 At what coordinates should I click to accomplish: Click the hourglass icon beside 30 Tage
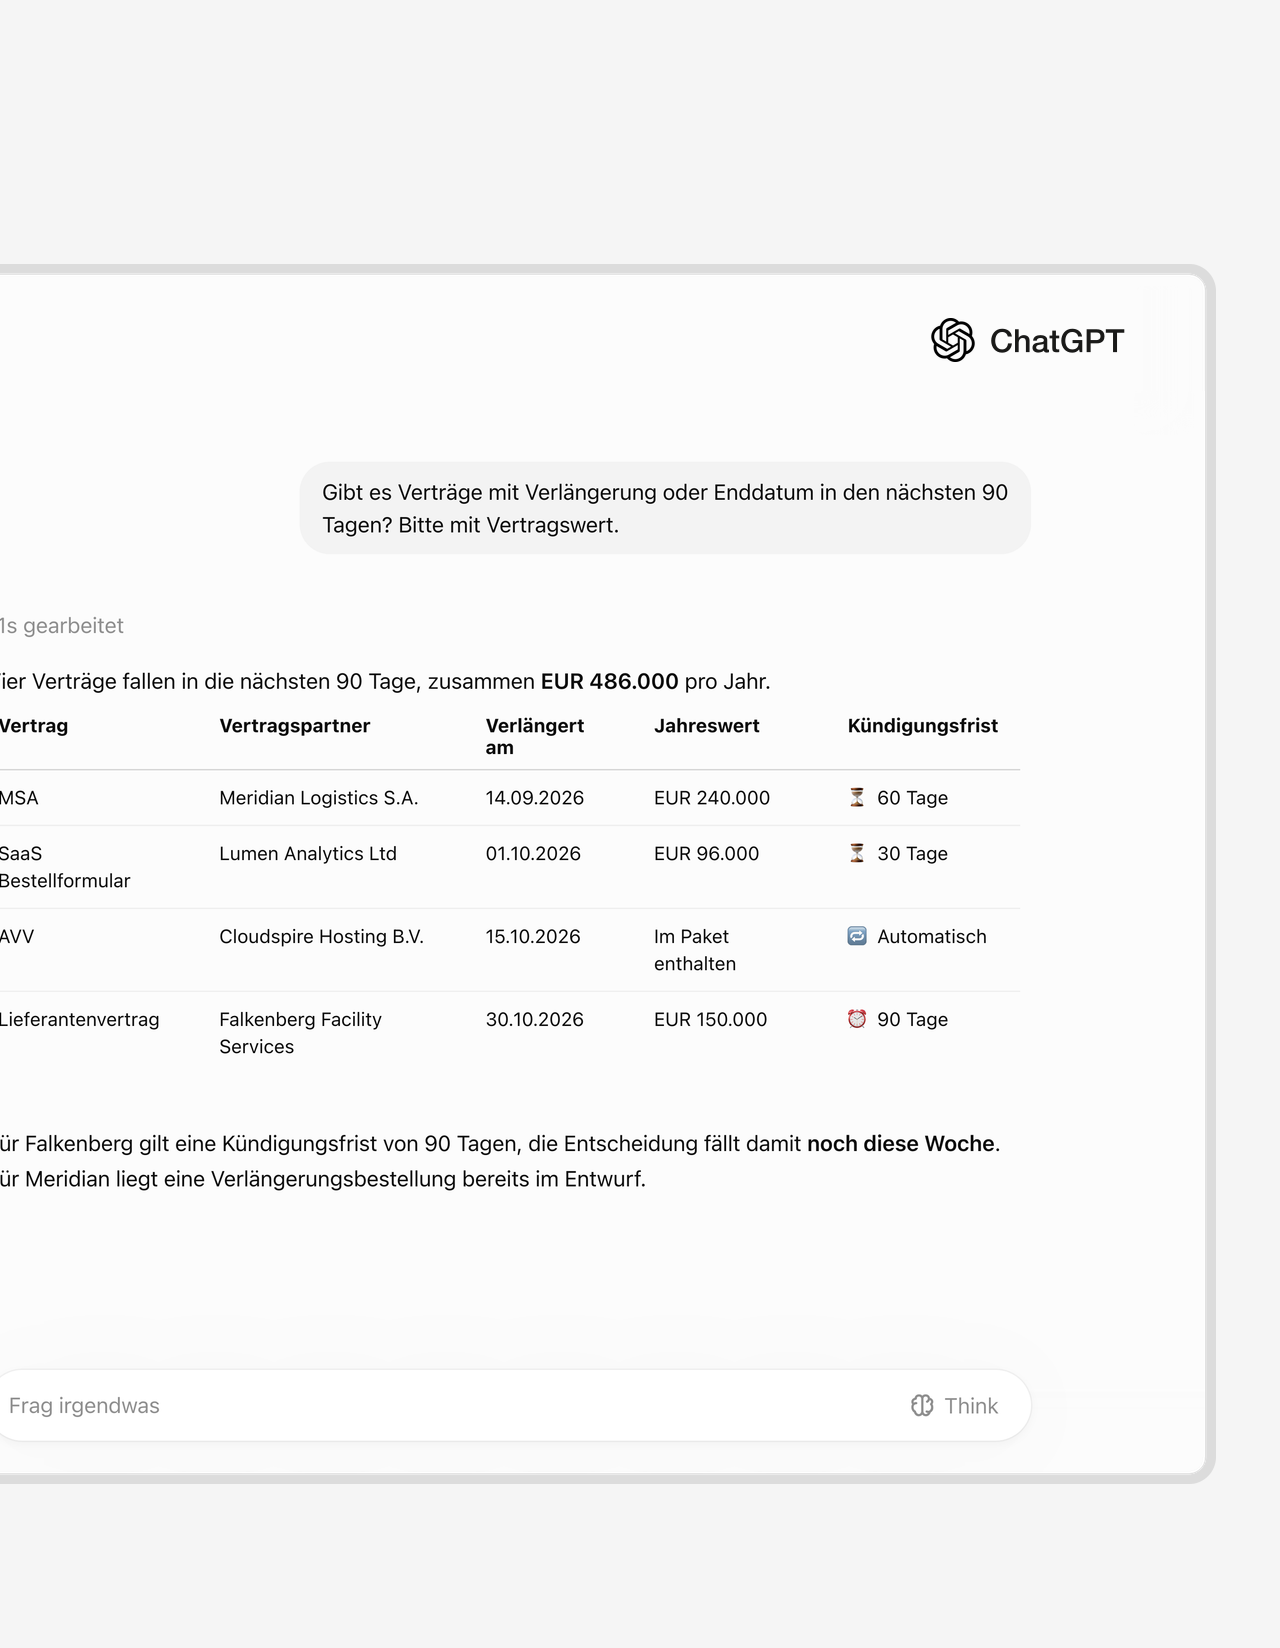click(857, 853)
